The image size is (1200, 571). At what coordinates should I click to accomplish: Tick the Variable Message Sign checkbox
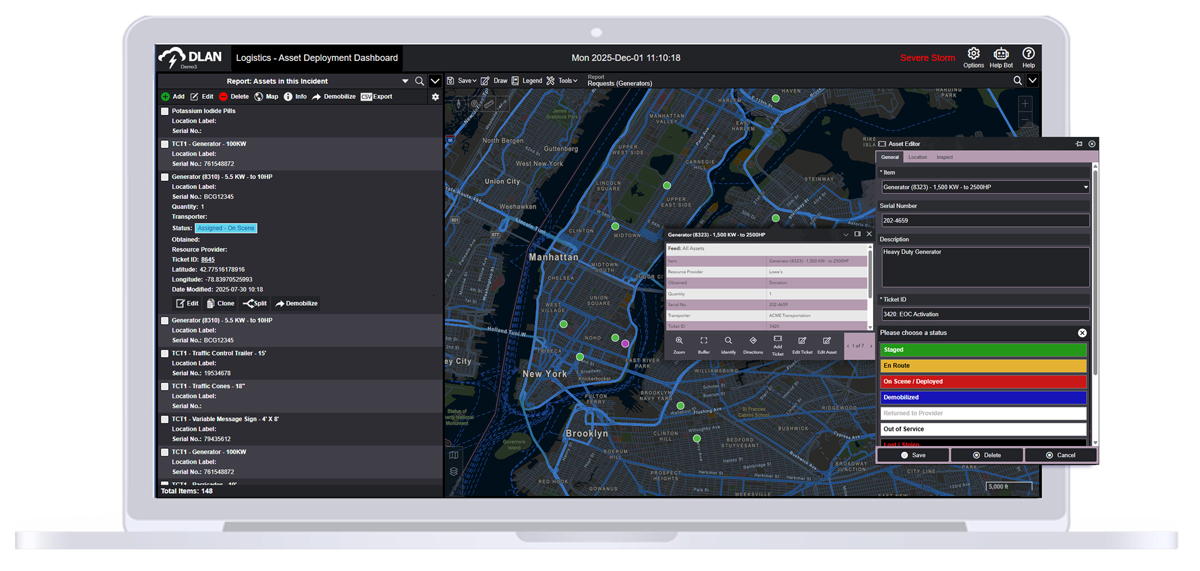[165, 420]
